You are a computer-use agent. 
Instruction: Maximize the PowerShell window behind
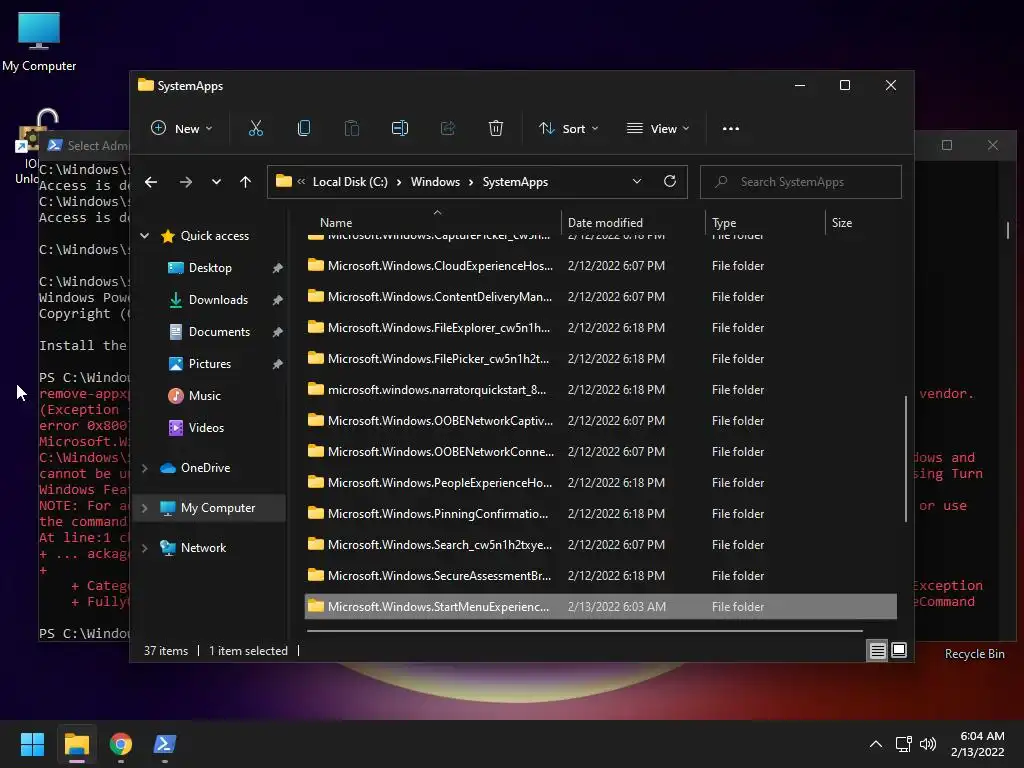point(947,145)
